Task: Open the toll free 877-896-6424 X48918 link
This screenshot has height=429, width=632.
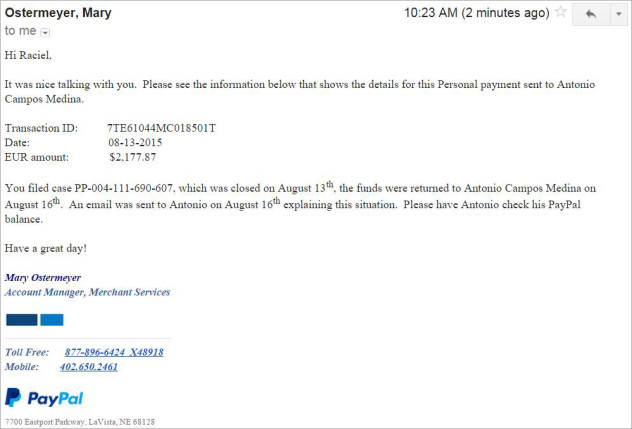Action: click(114, 352)
